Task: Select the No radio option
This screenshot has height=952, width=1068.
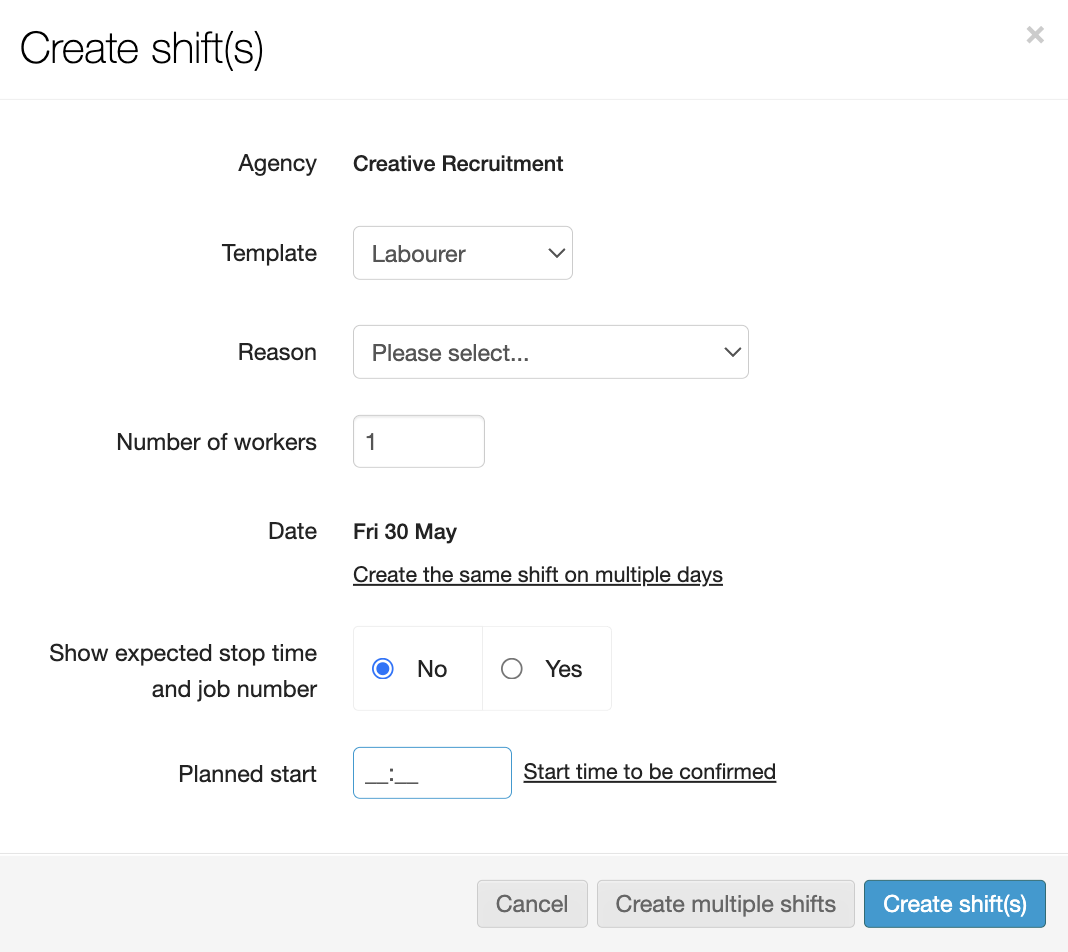Action: [x=383, y=669]
